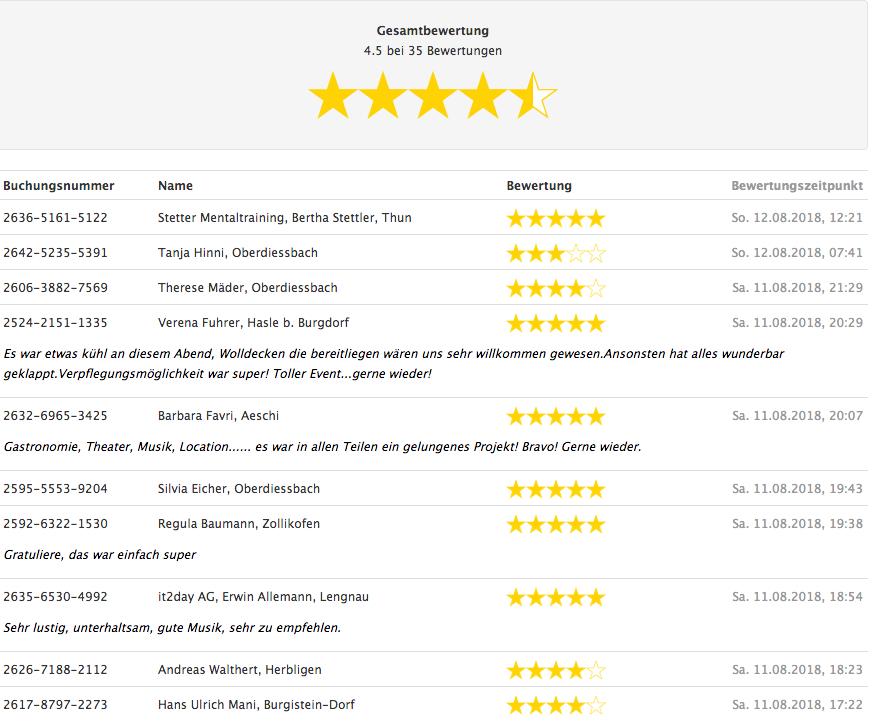Click Tanja Hinni's three-star rating

point(556,253)
